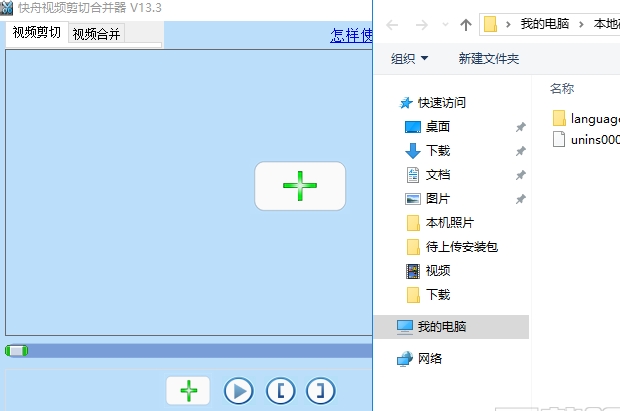Play the video with the play button

[x=238, y=390]
